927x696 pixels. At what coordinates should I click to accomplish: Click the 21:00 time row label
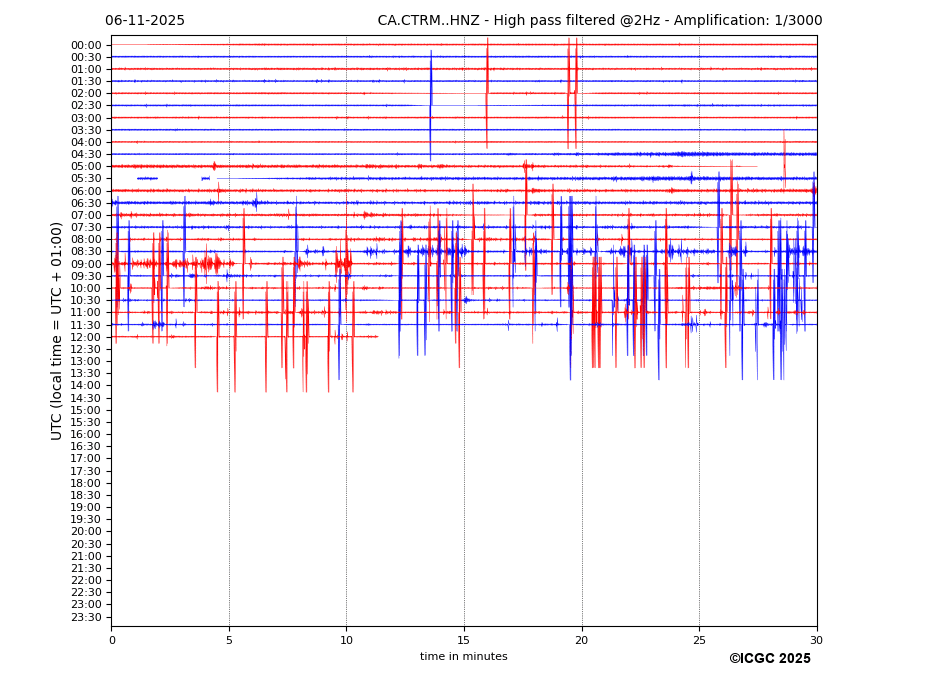pyautogui.click(x=86, y=556)
